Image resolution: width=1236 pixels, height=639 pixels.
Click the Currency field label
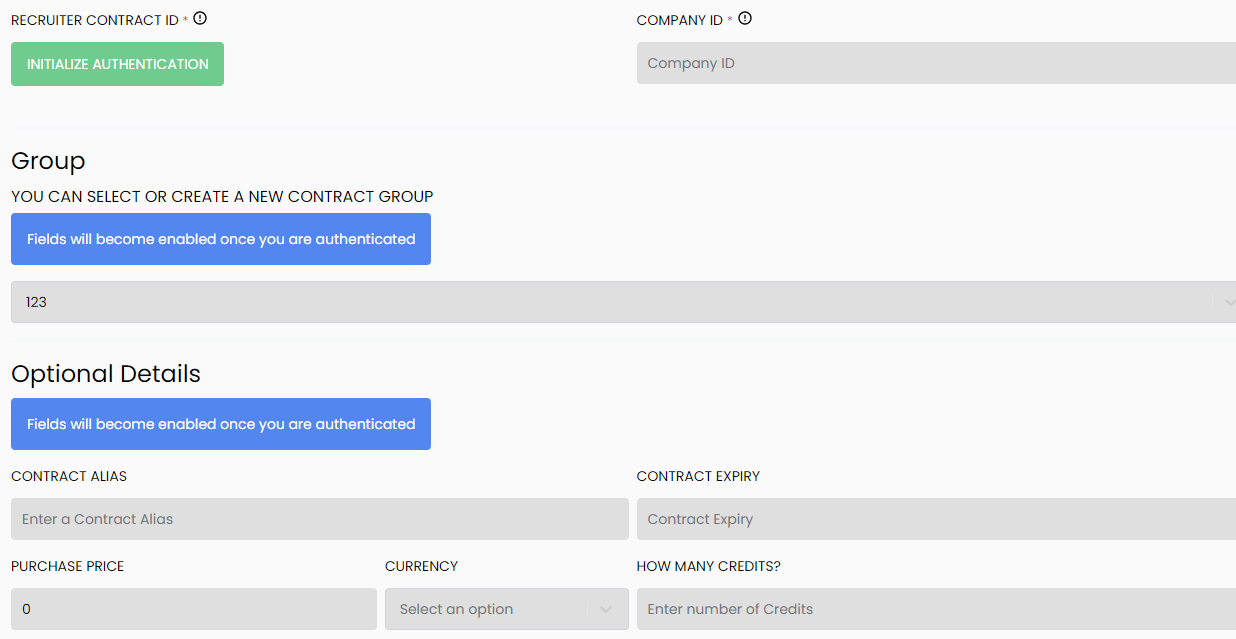coord(421,566)
